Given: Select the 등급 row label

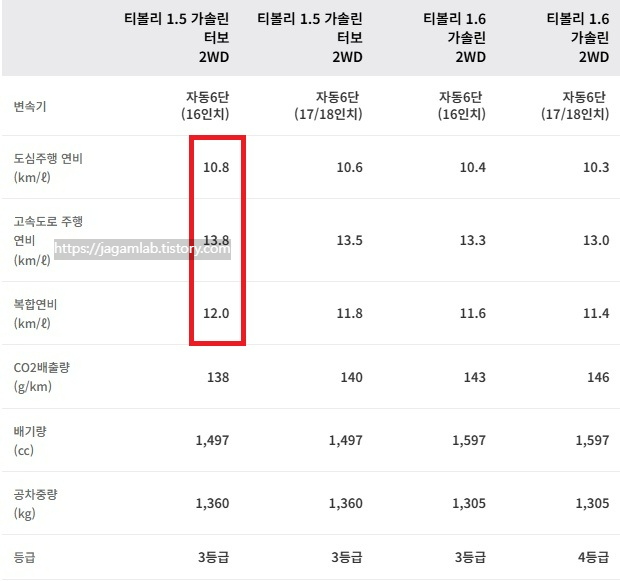Looking at the screenshot, I should click(25, 558).
